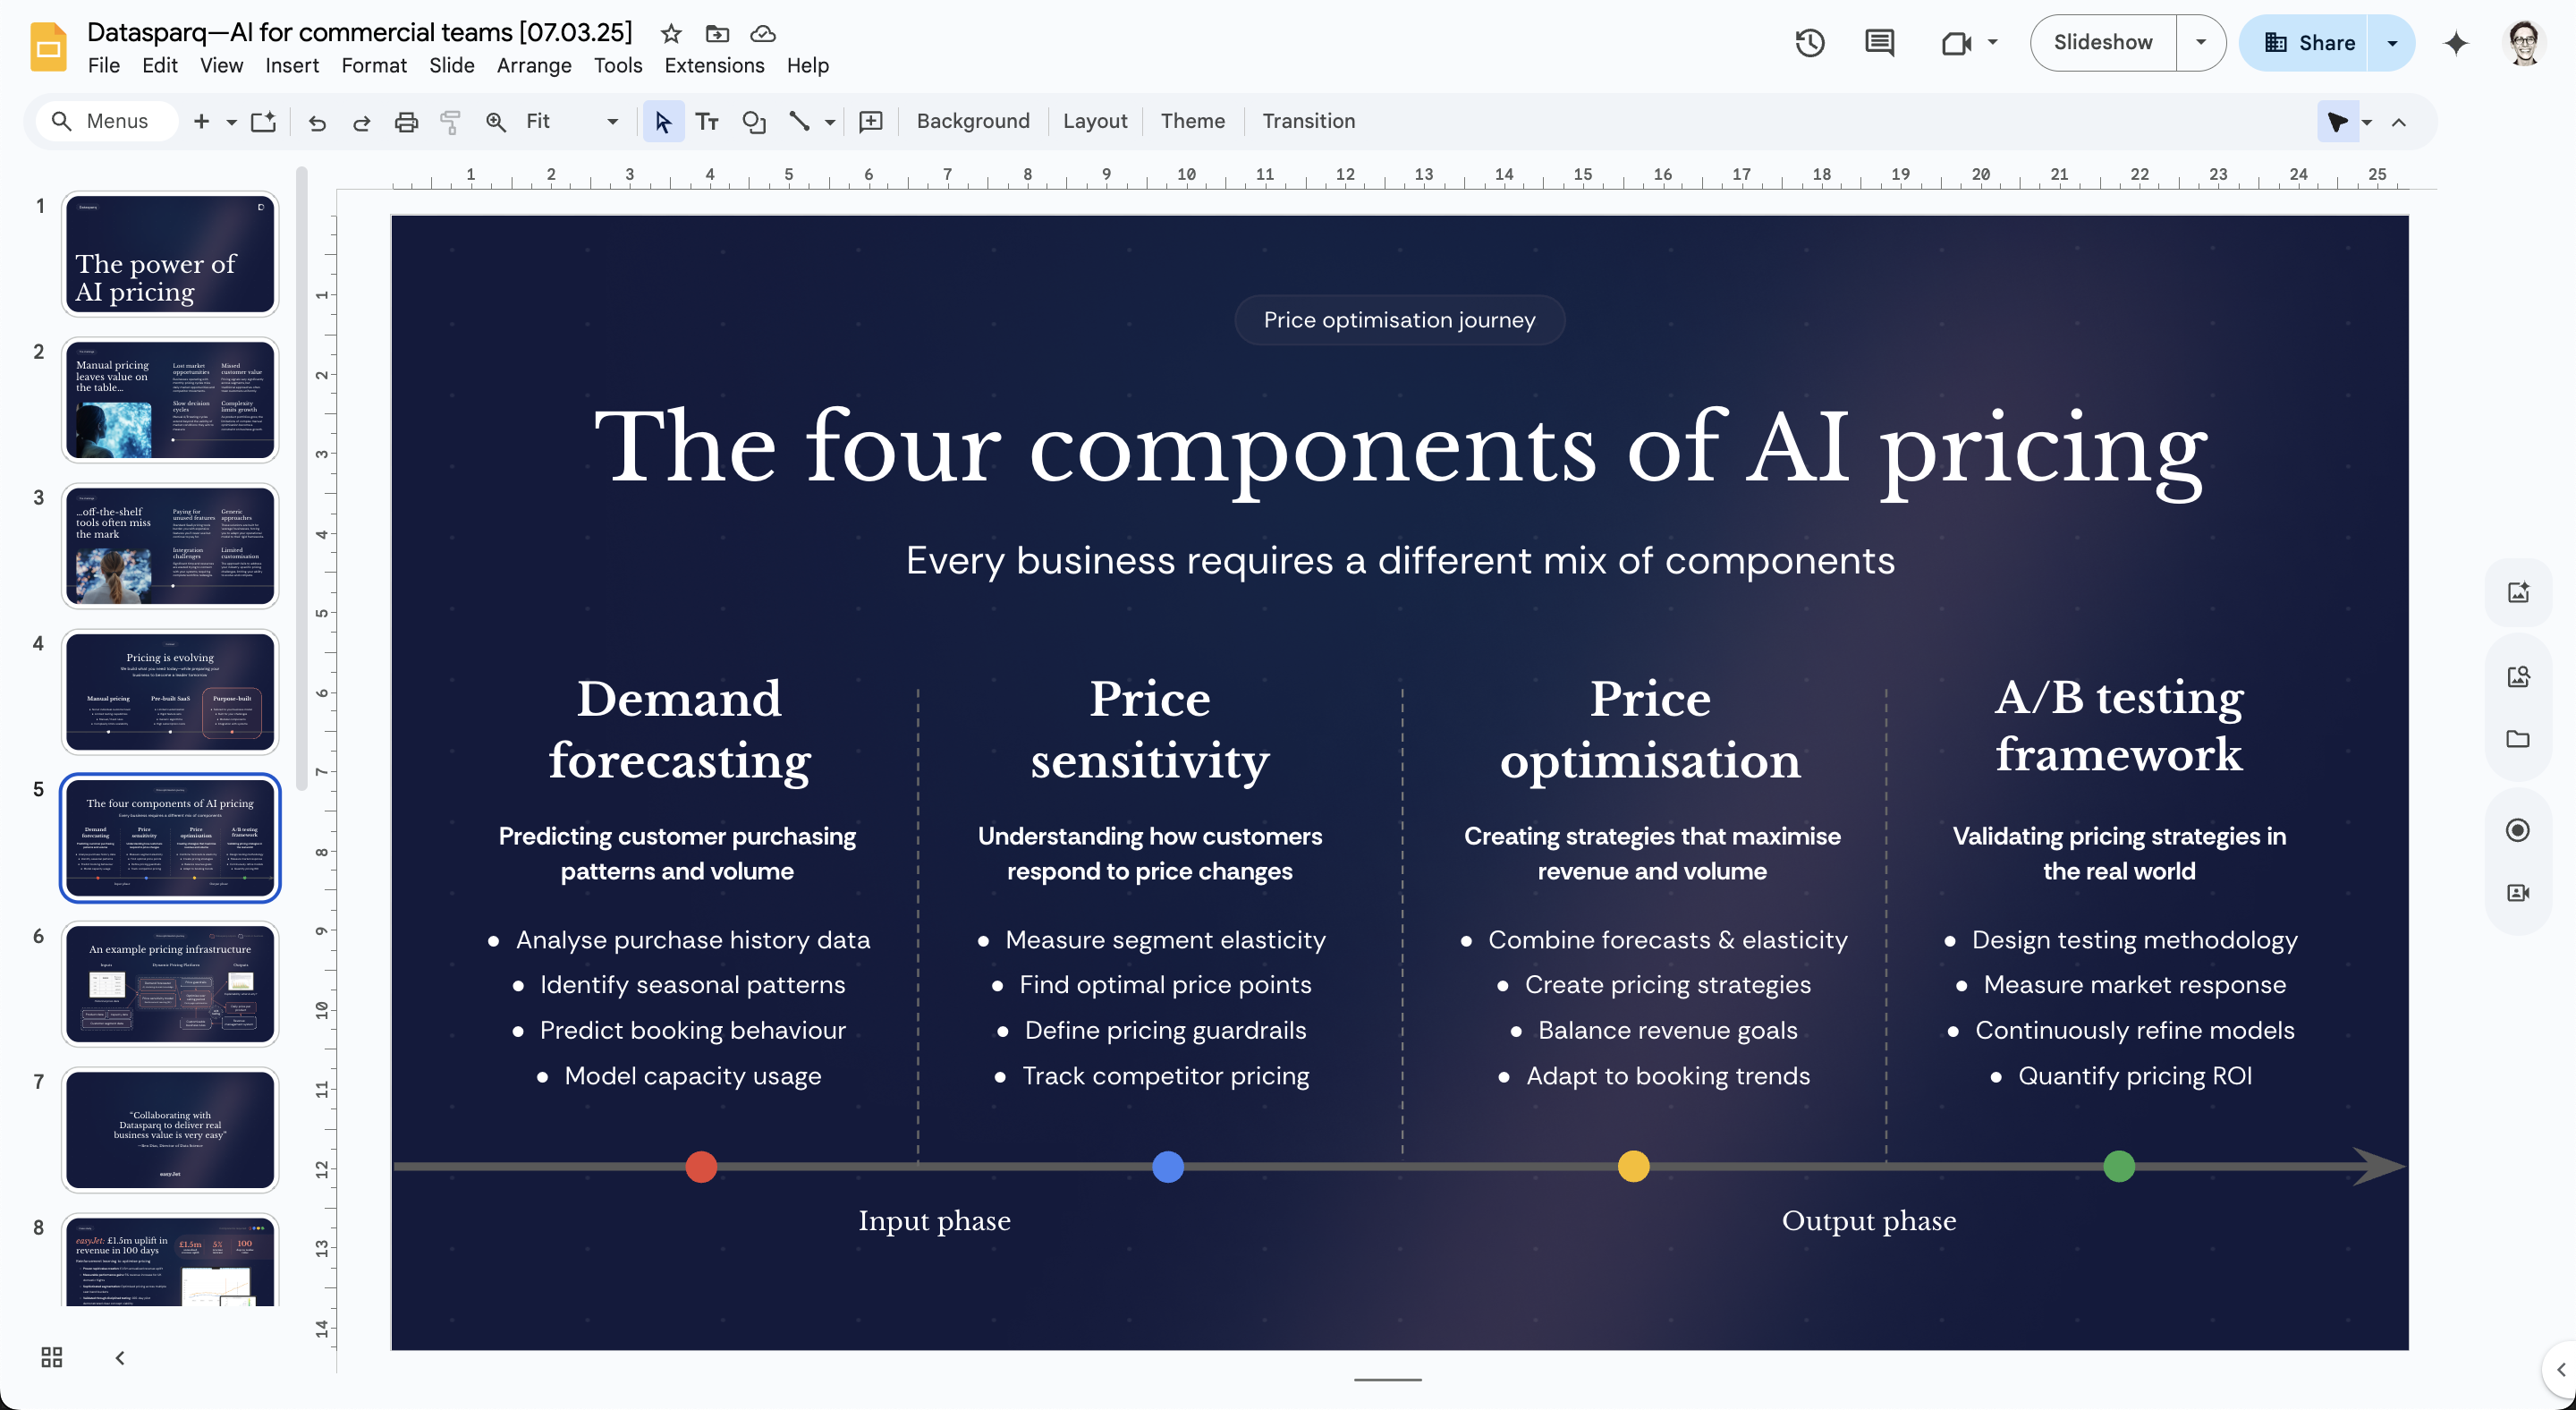Activate the paint format tool
Viewport: 2576px width, 1410px height.
point(451,122)
